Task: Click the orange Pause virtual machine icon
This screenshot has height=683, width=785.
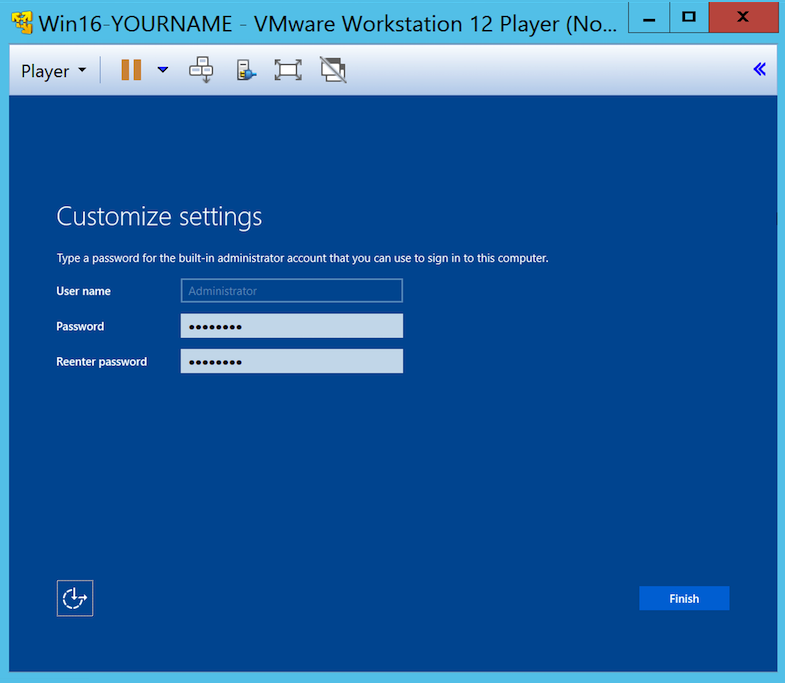Action: click(131, 70)
